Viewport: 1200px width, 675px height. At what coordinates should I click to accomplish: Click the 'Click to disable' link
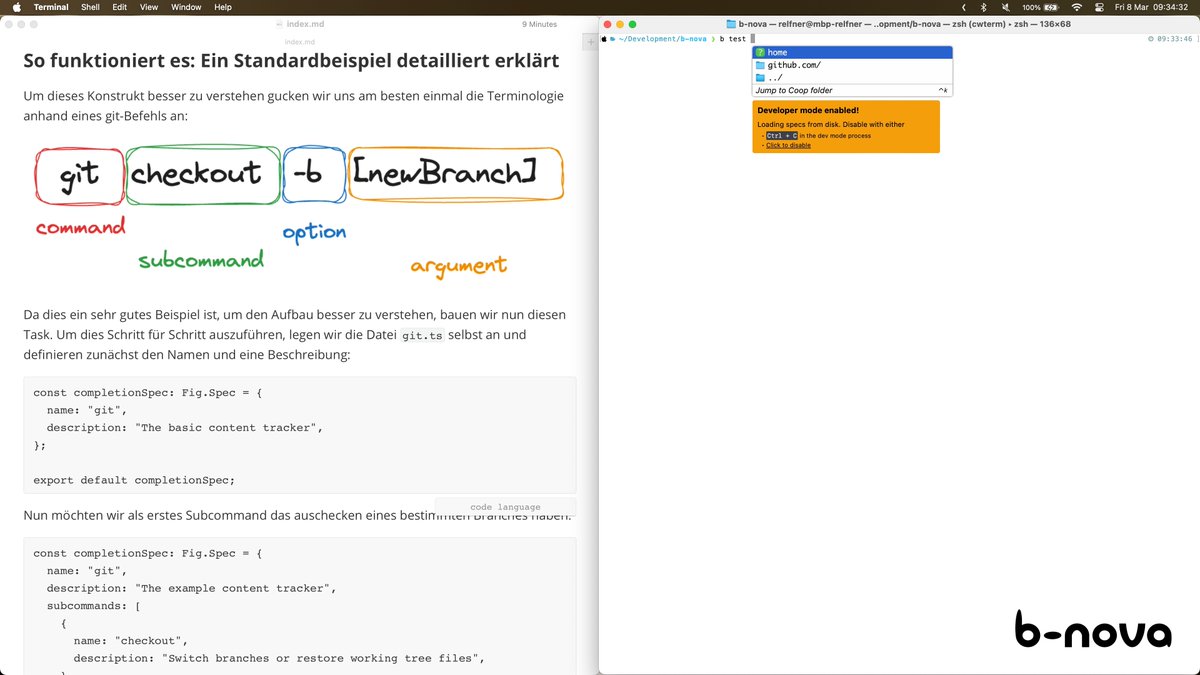pyautogui.click(x=788, y=145)
